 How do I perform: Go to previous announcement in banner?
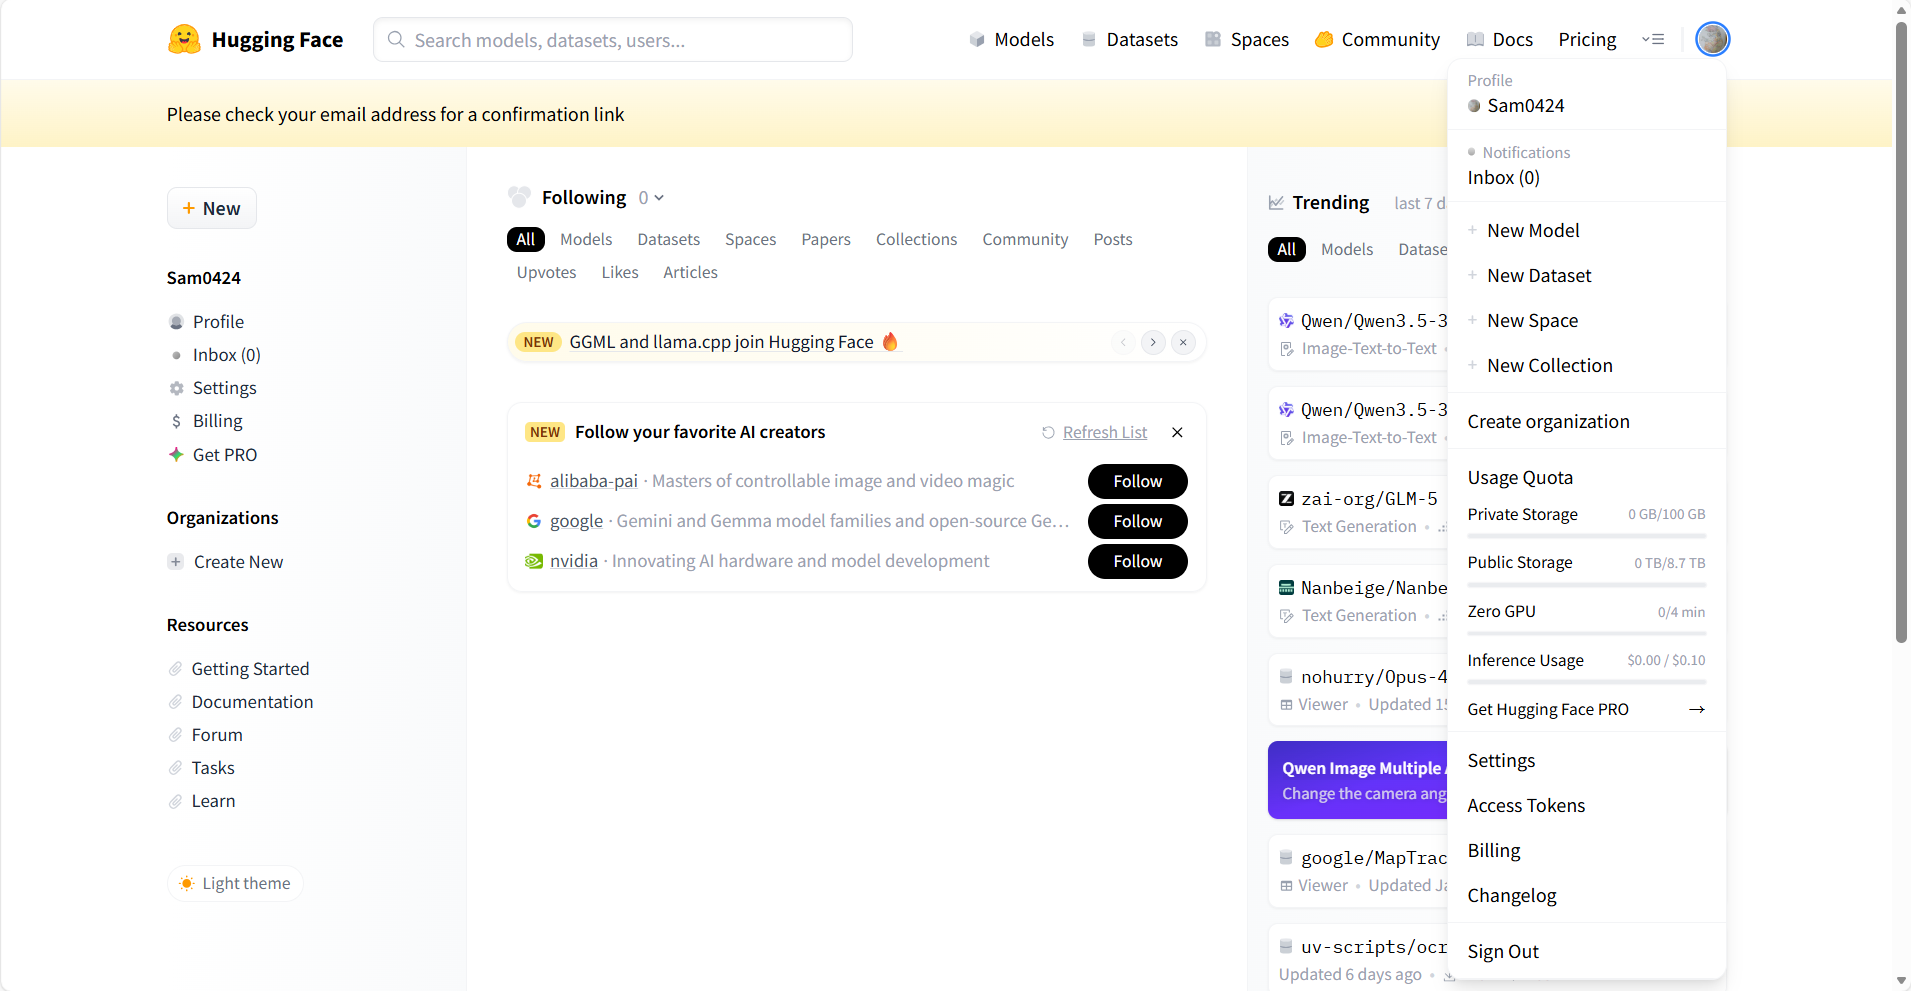(1123, 342)
